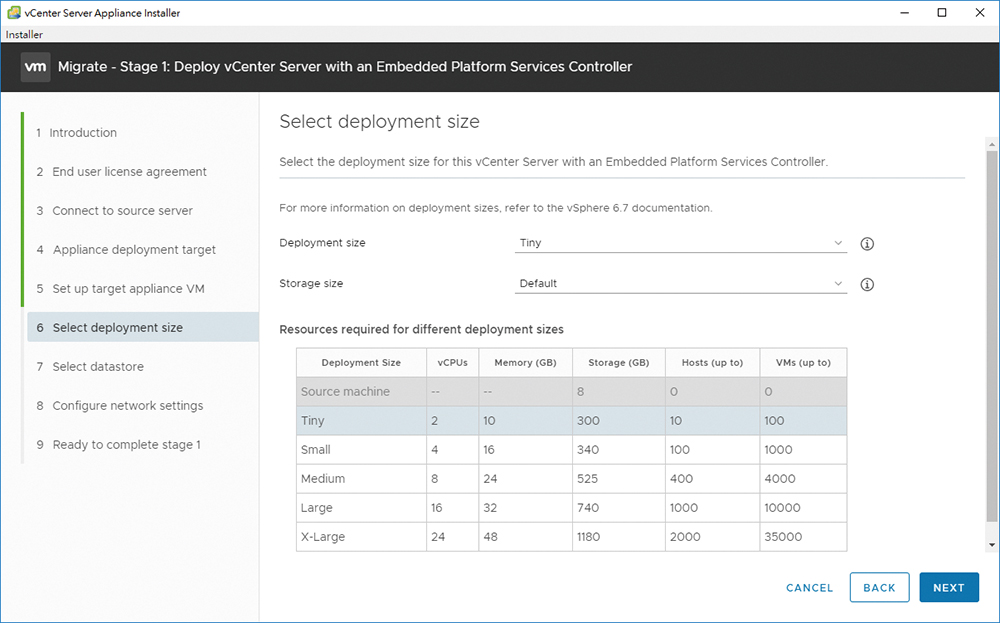Click the CANCEL link

(809, 588)
